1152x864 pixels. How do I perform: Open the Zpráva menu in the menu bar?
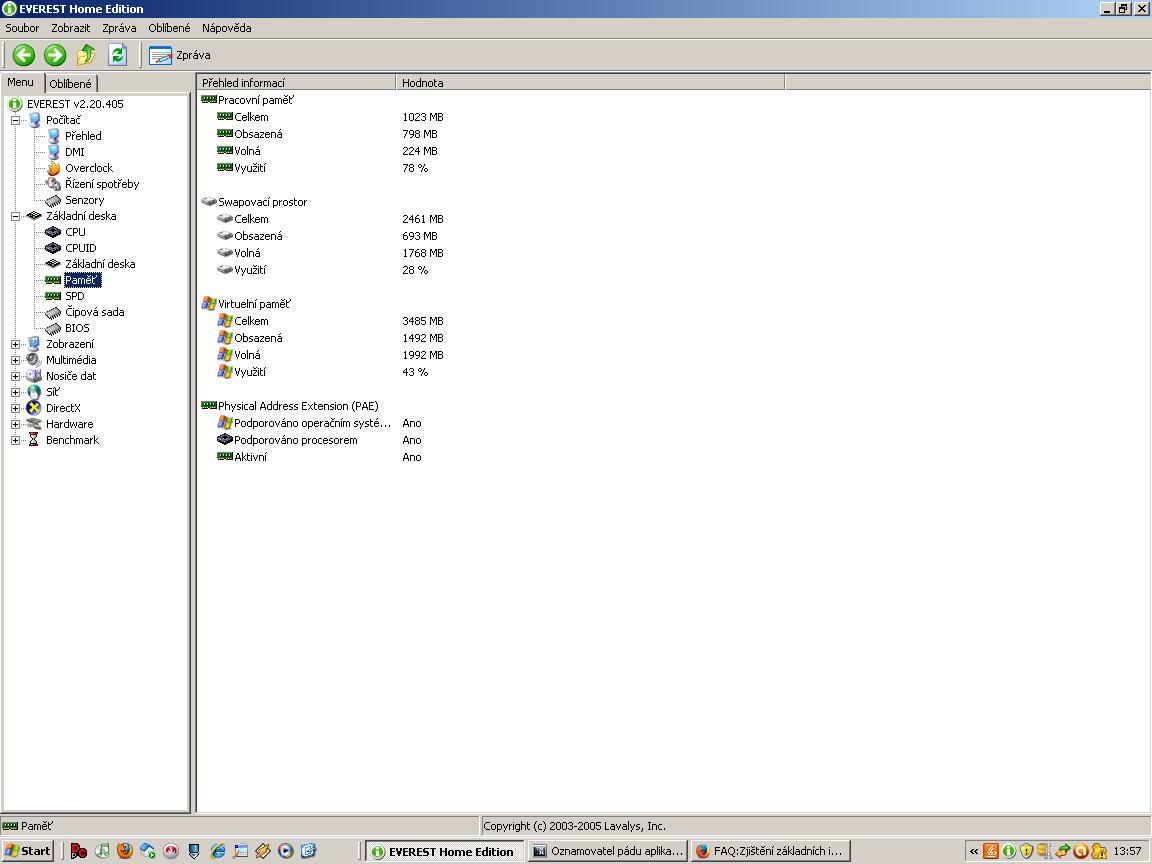click(x=119, y=28)
